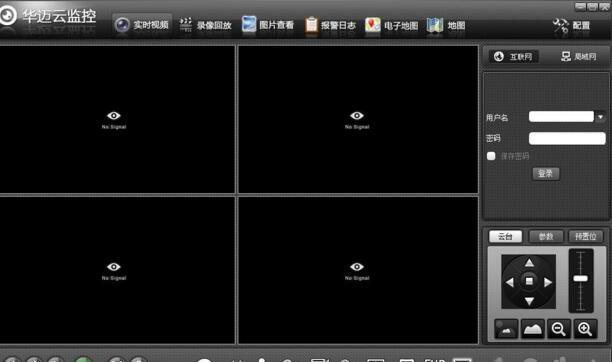The height and width of the screenshot is (362, 612).
Task: Toggle the 保存密码 checkbox
Action: click(491, 156)
